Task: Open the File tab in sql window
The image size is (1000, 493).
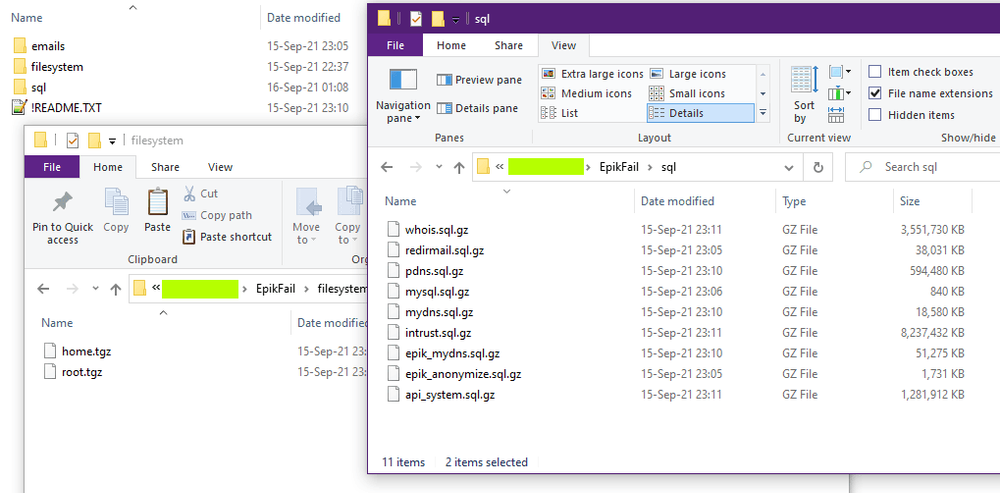Action: pos(395,45)
